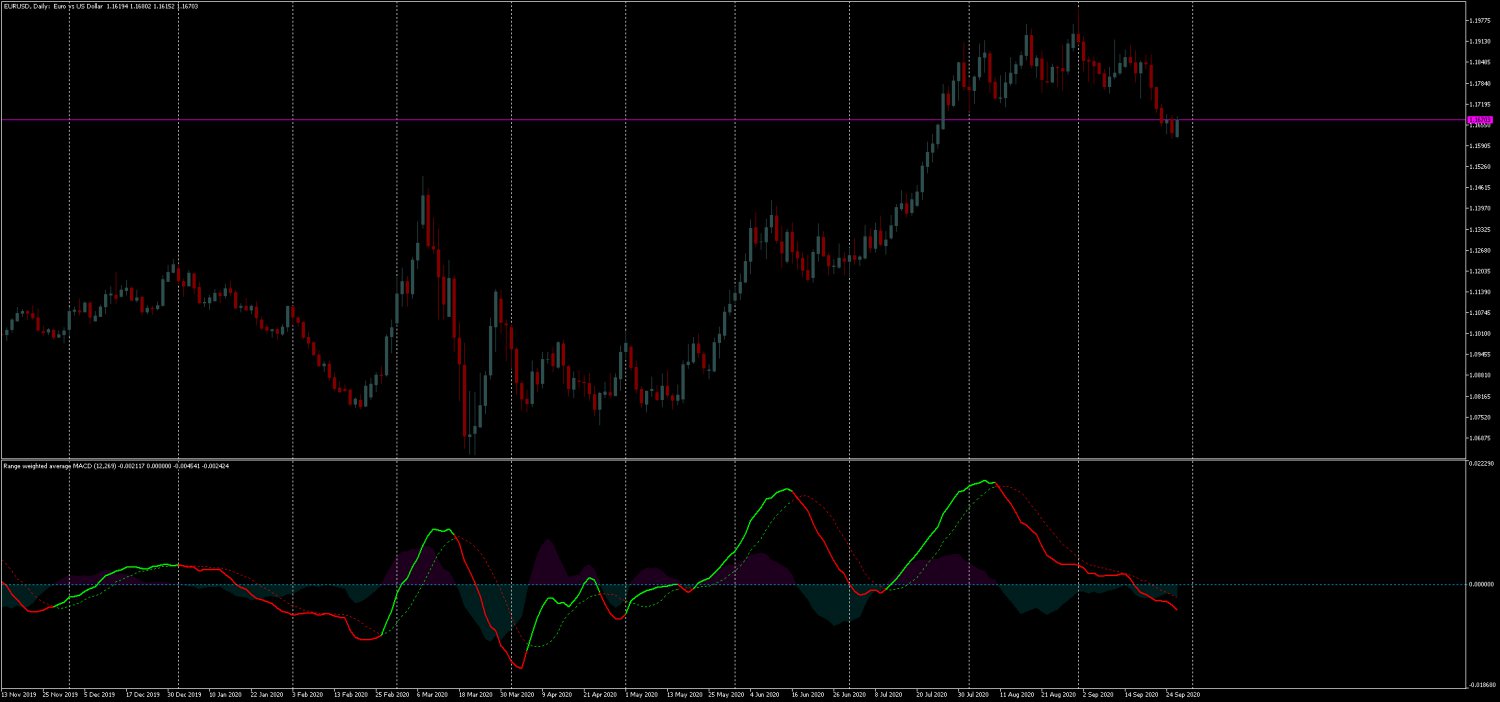Select the MACD zero baseline in subwindow
1500x702 pixels.
600,584
